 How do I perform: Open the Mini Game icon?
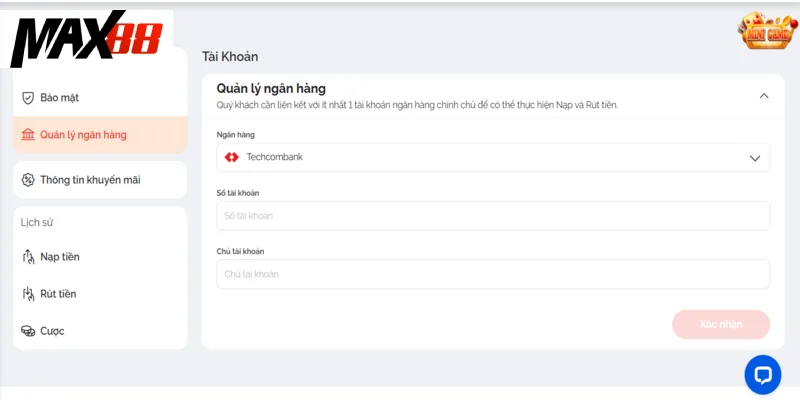tap(767, 31)
